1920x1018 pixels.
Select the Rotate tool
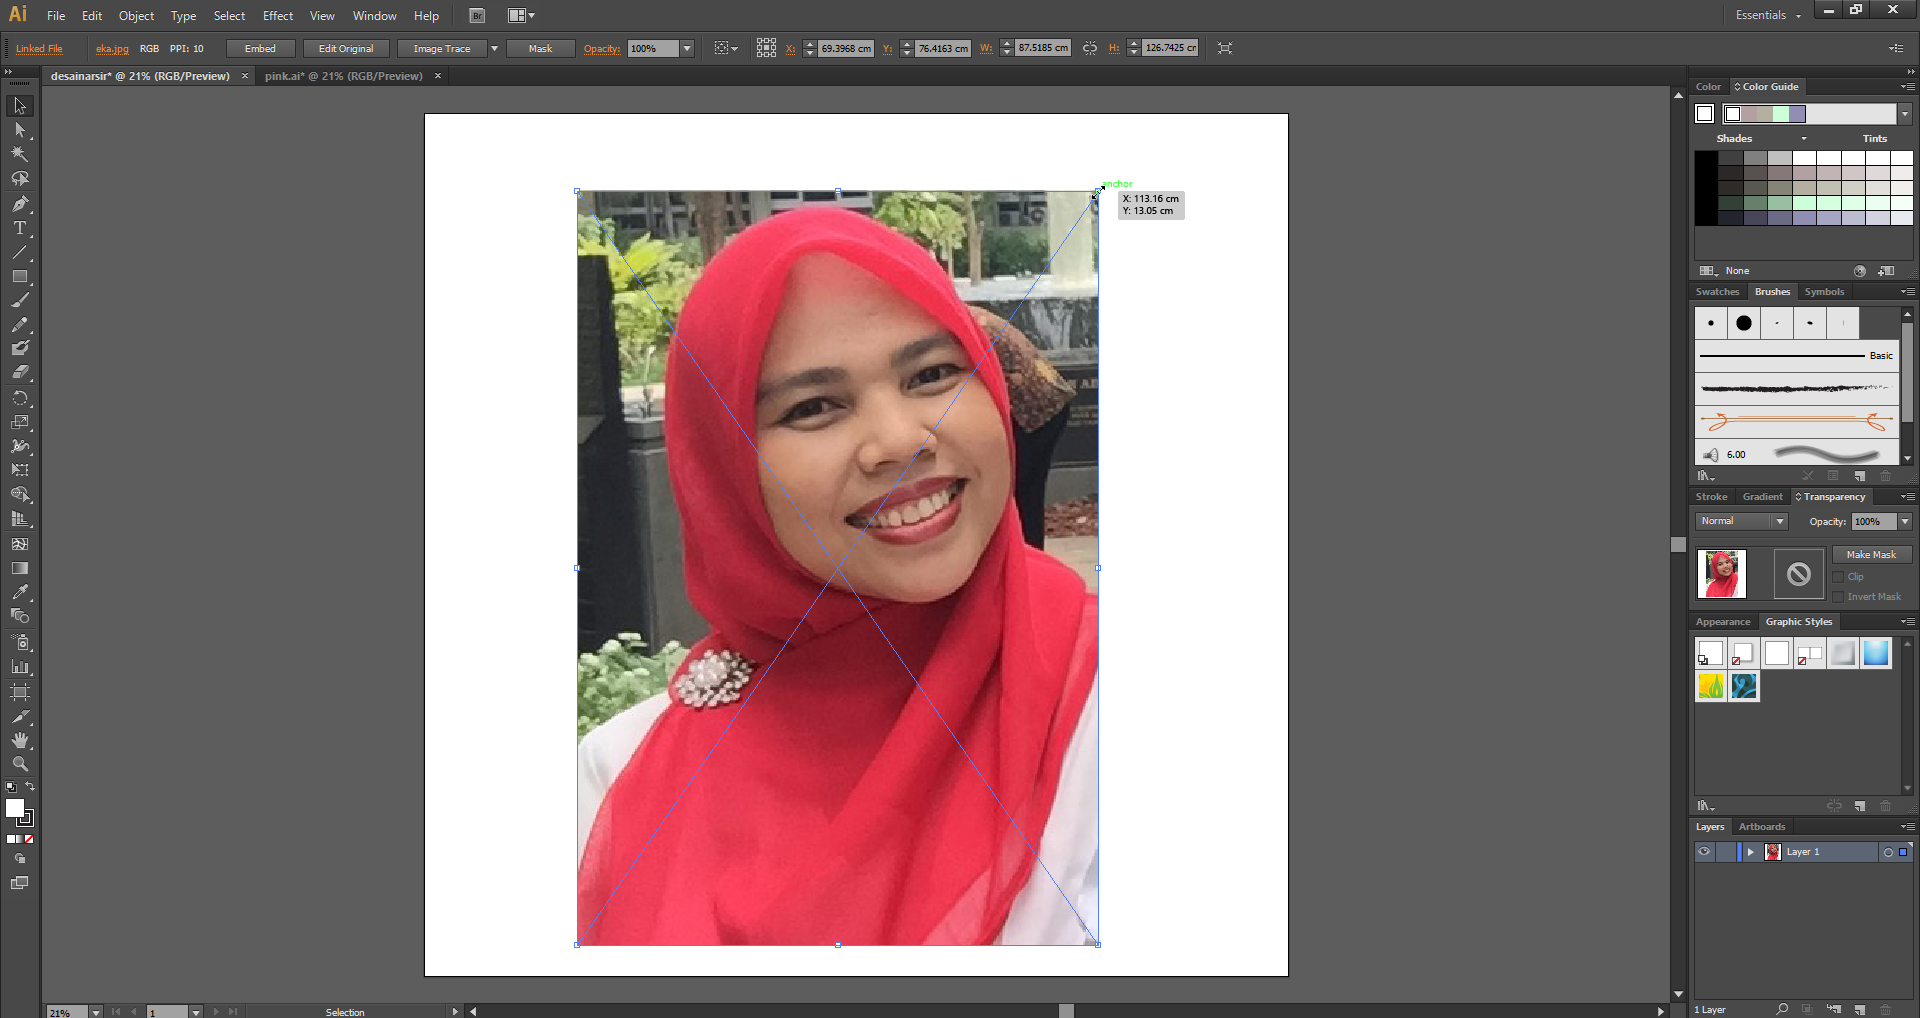click(x=20, y=398)
